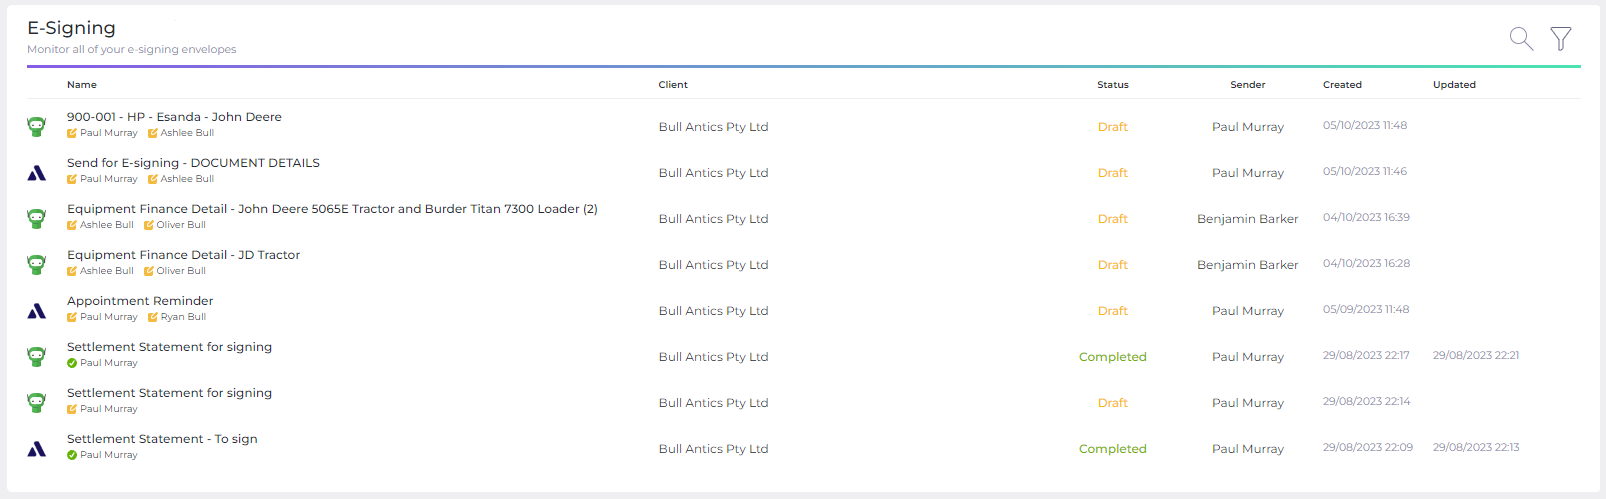Image resolution: width=1606 pixels, height=499 pixels.
Task: Click the Sender column header
Action: click(x=1248, y=85)
